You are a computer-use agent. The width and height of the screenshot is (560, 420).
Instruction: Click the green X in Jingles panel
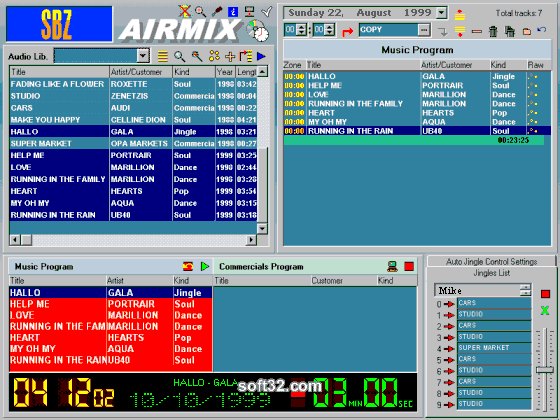pyautogui.click(x=545, y=310)
